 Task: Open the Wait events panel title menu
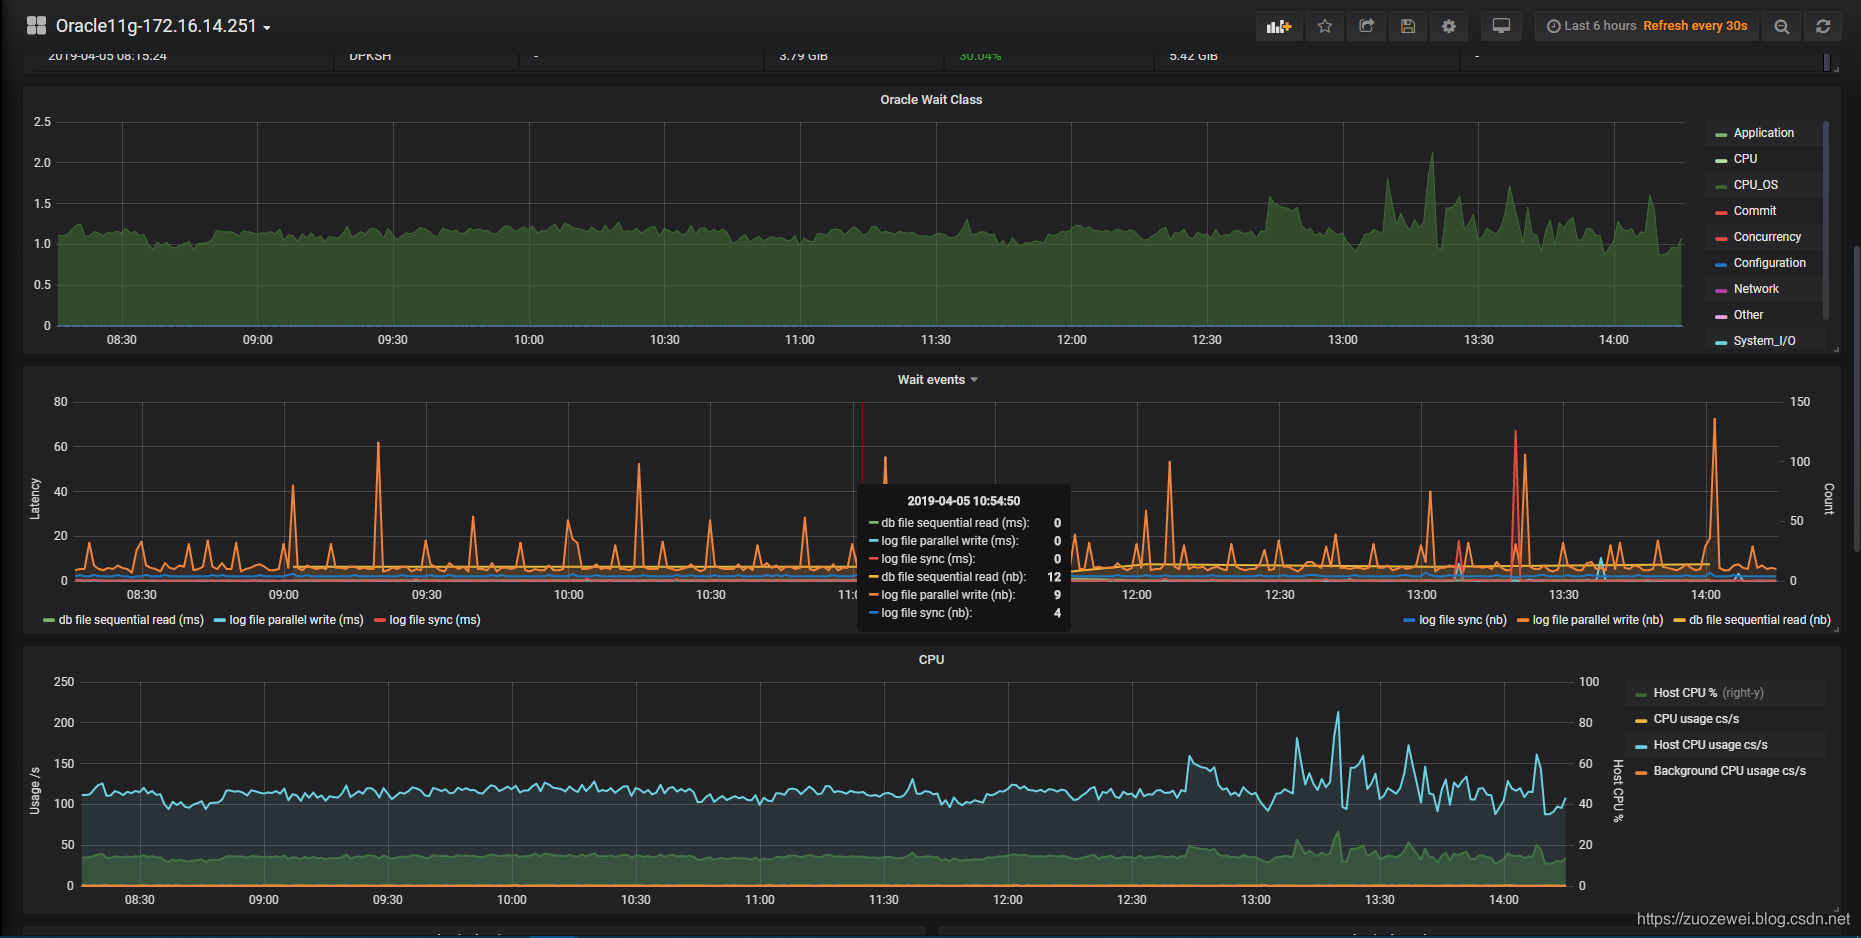coord(937,380)
